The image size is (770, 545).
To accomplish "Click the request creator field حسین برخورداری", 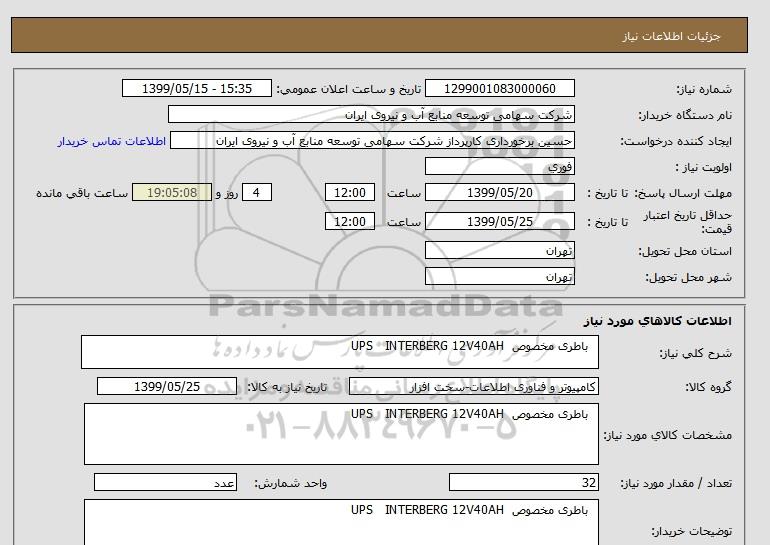I will [372, 140].
